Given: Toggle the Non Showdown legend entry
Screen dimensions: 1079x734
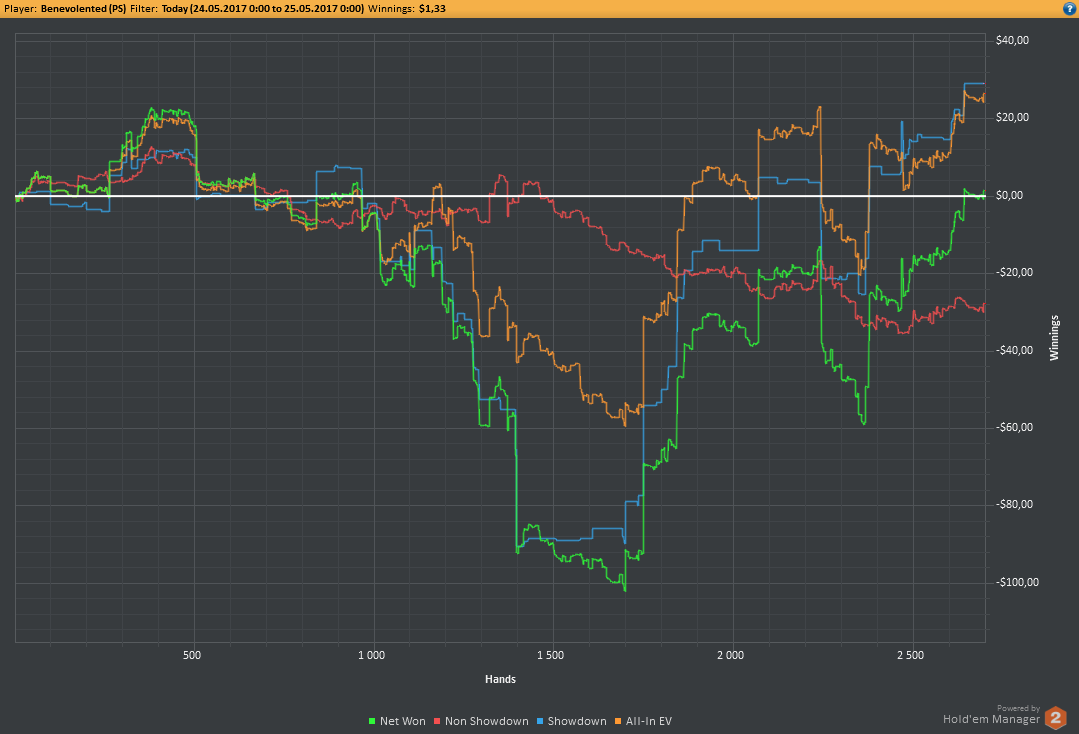Looking at the screenshot, I should [x=481, y=721].
